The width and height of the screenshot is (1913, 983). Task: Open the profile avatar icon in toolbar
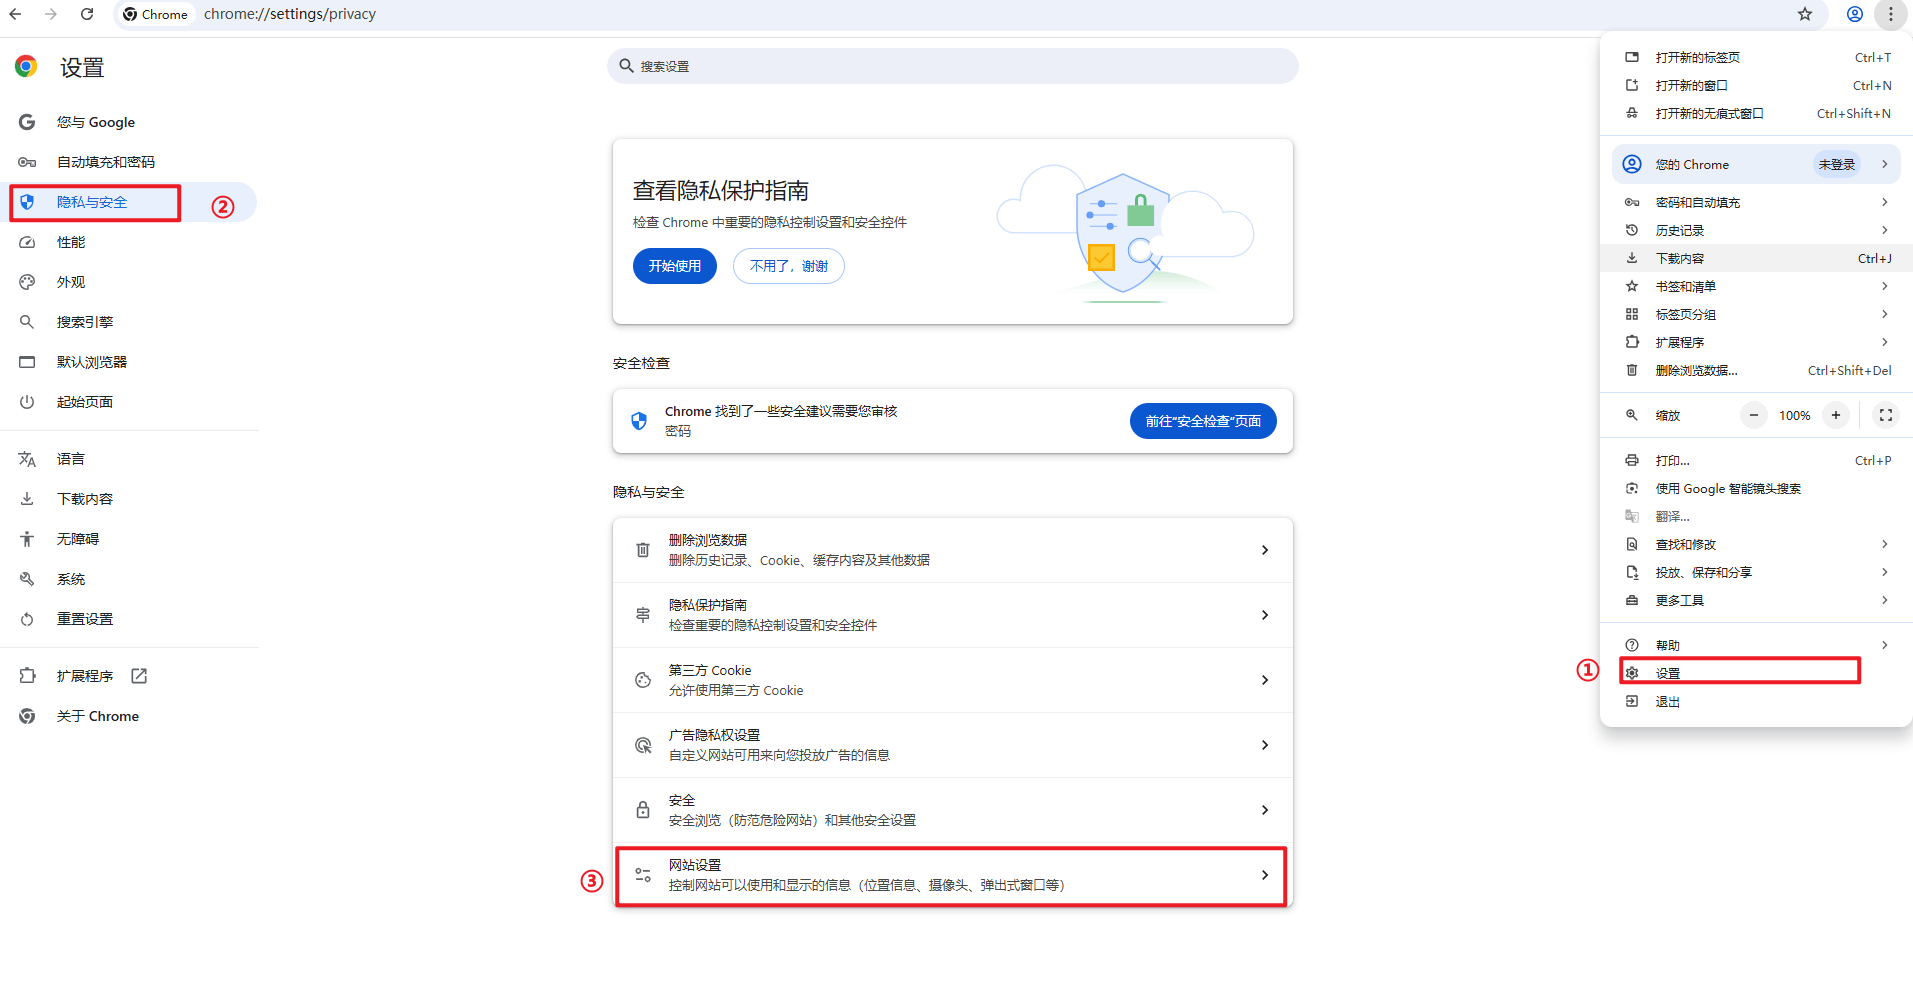(x=1854, y=14)
